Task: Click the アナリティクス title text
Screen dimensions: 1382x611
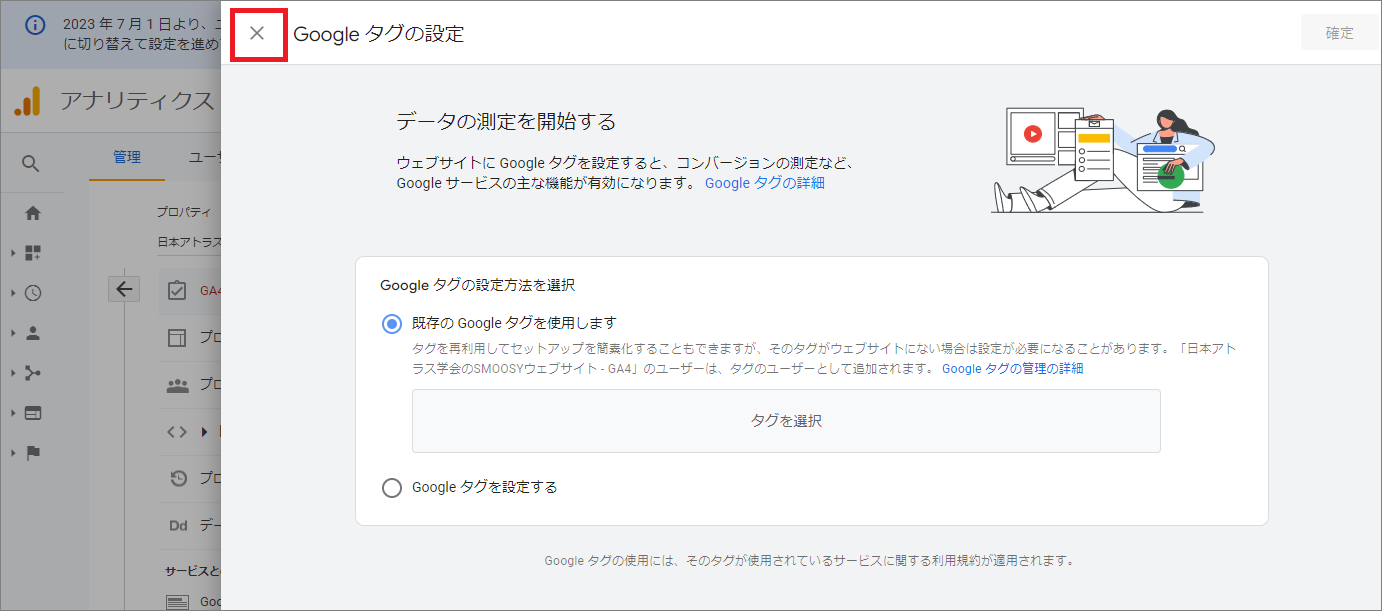Action: 137,100
